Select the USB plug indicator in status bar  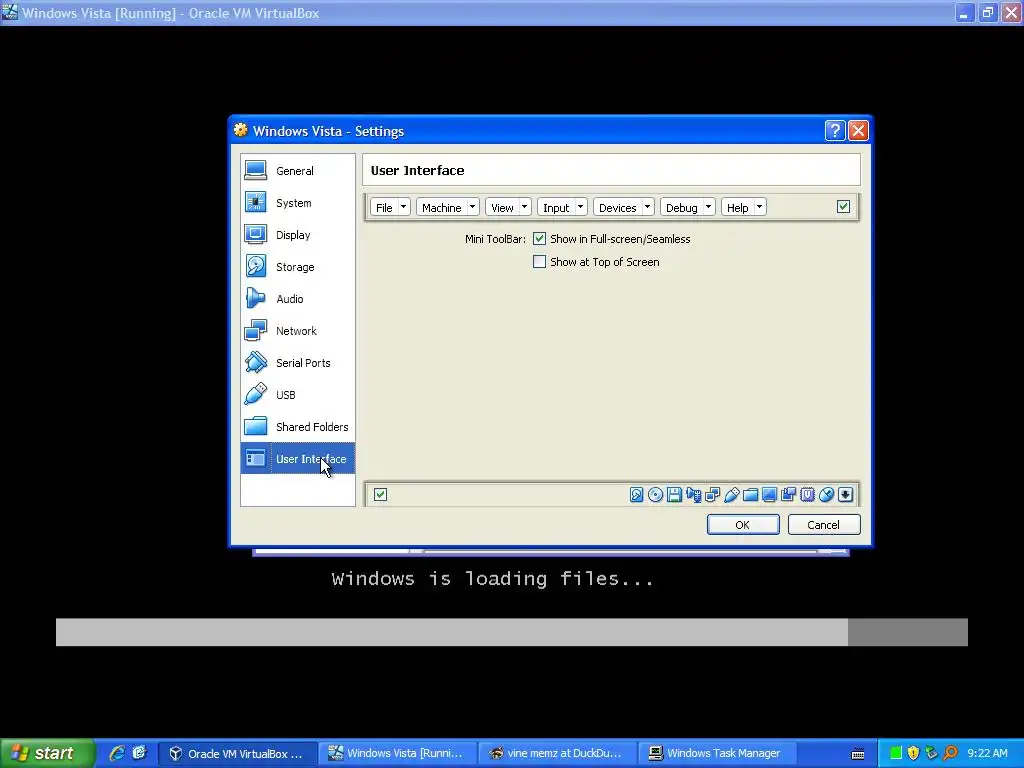tap(731, 494)
